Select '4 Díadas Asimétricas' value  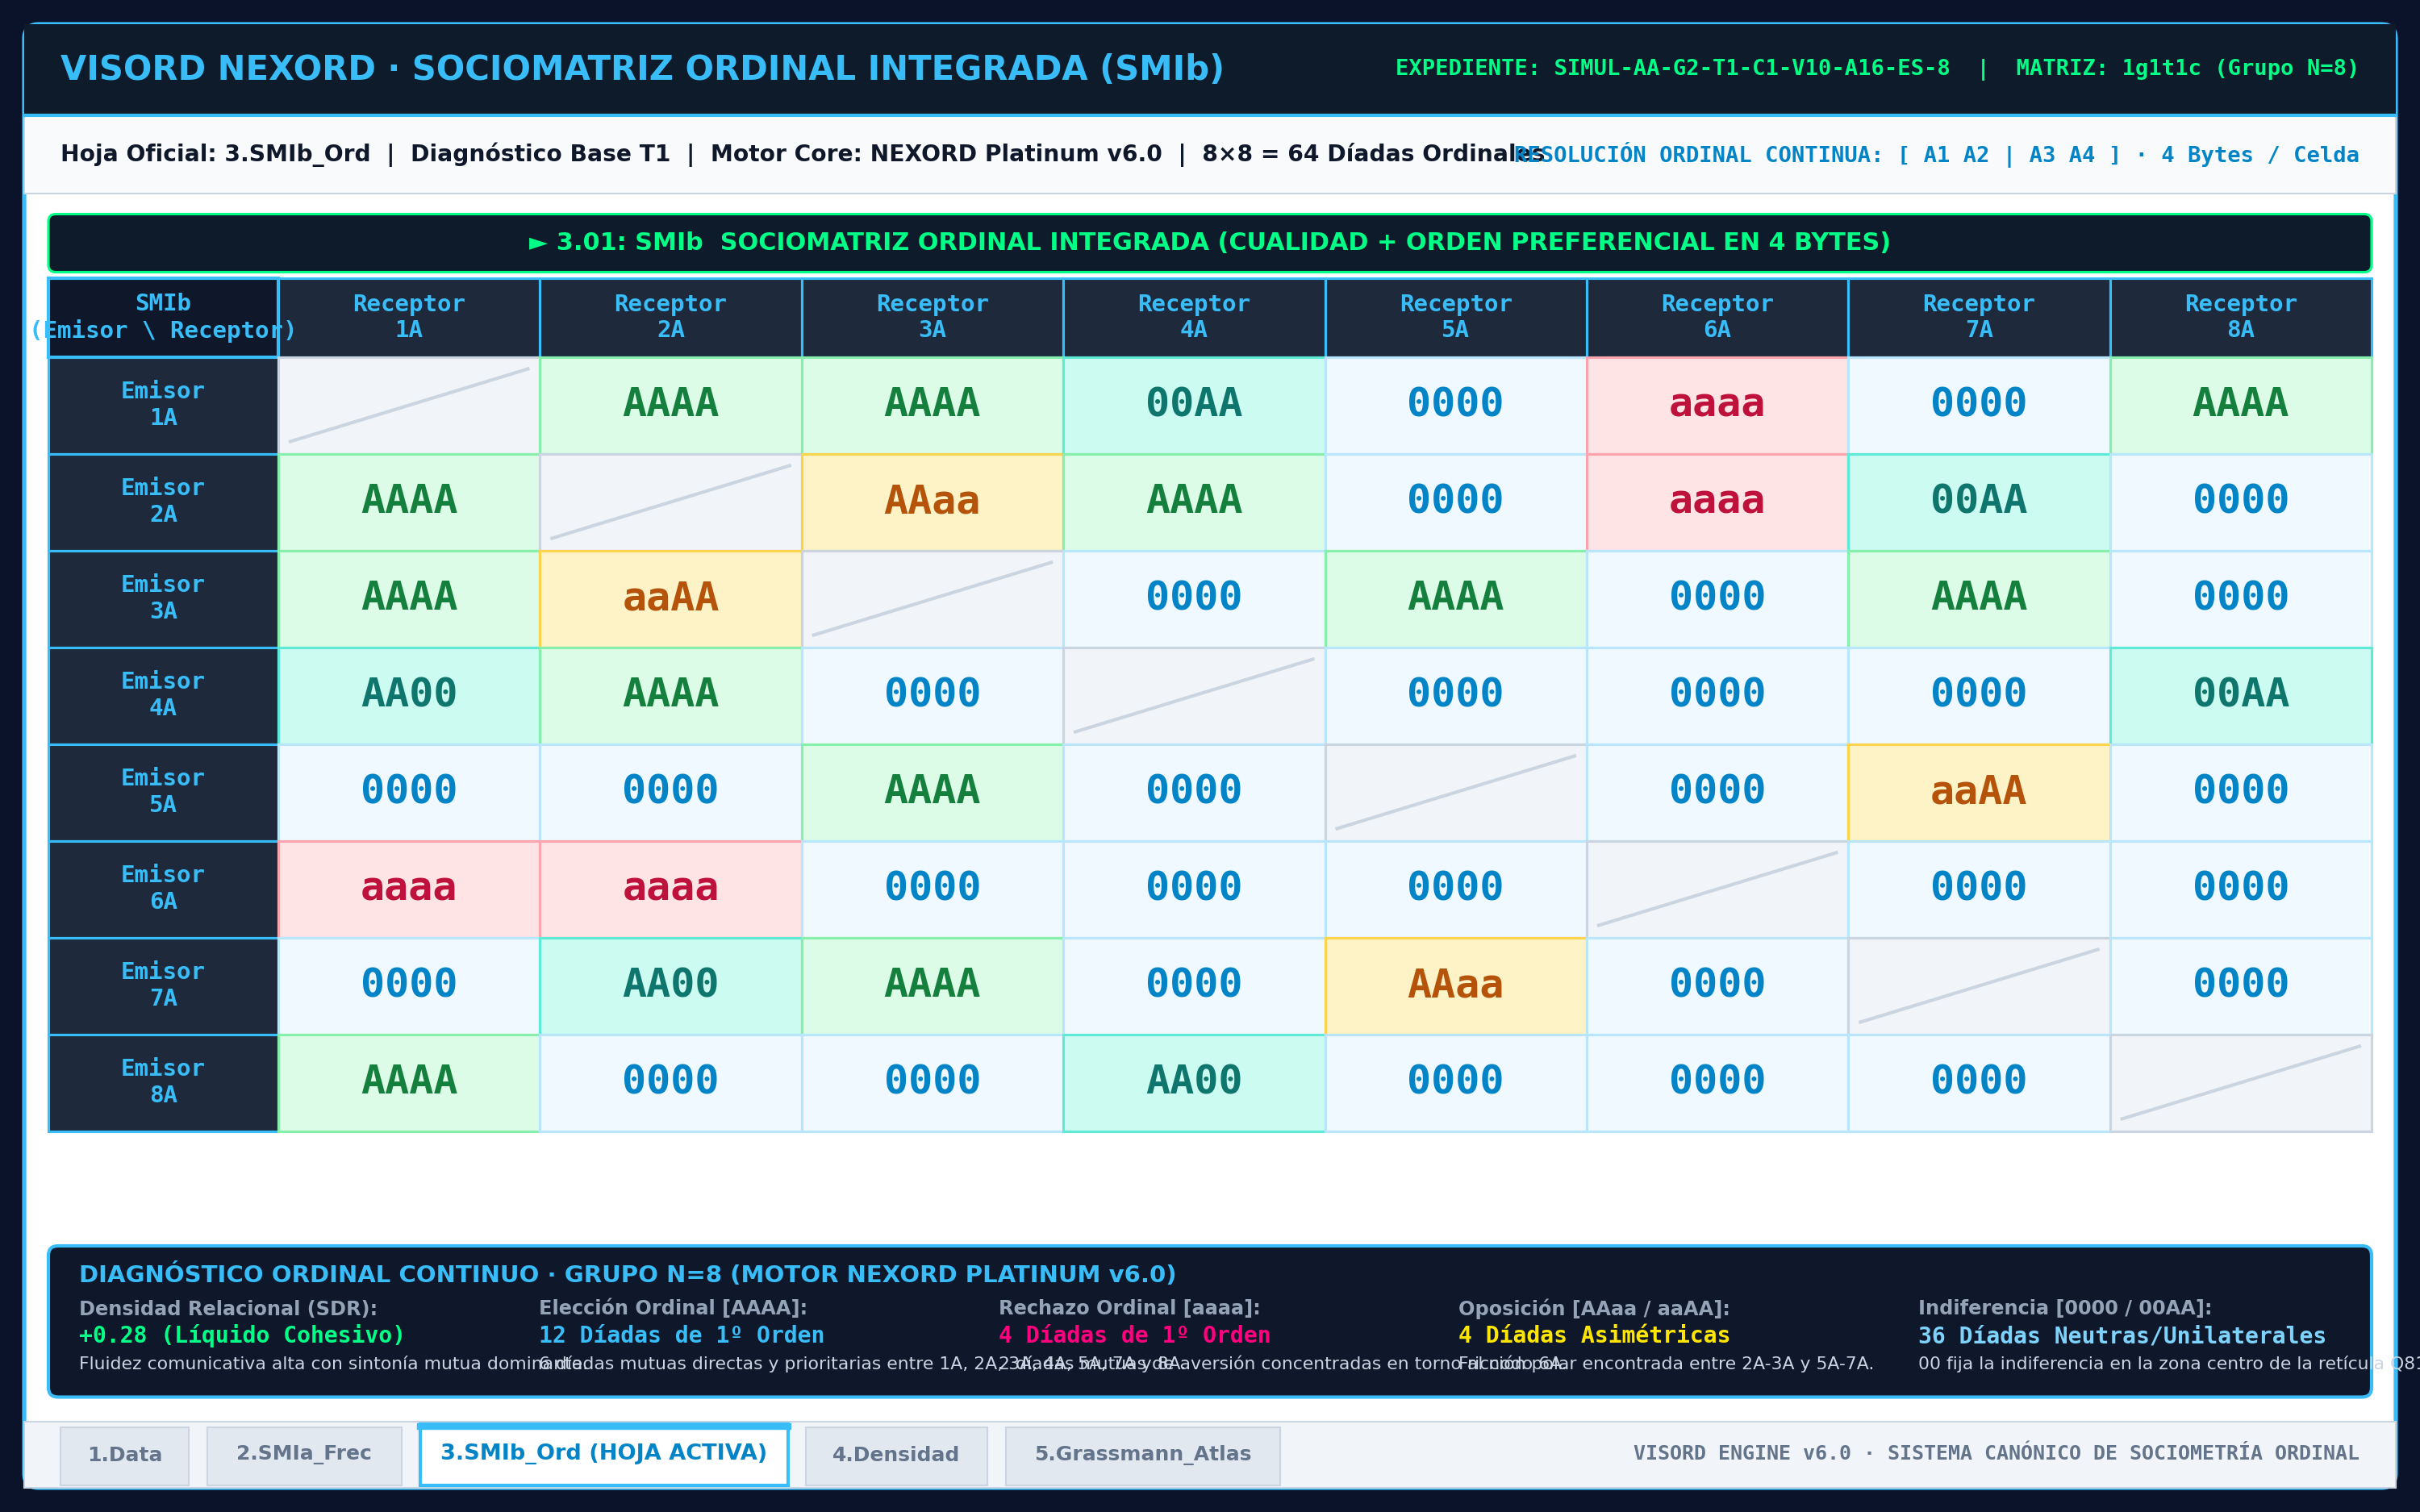pos(1594,1335)
